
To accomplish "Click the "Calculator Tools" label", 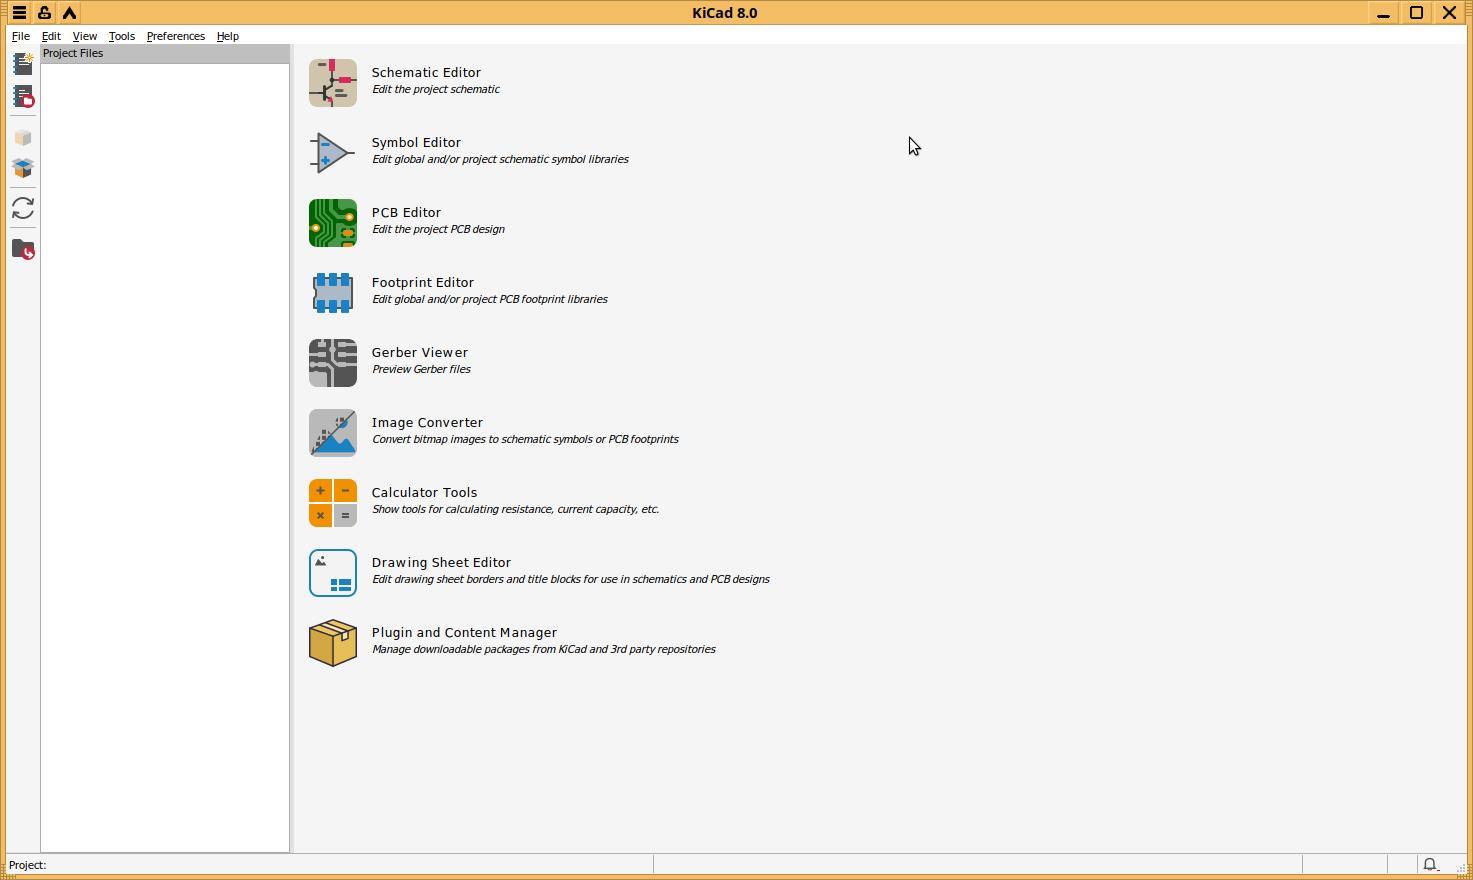I will 425,492.
